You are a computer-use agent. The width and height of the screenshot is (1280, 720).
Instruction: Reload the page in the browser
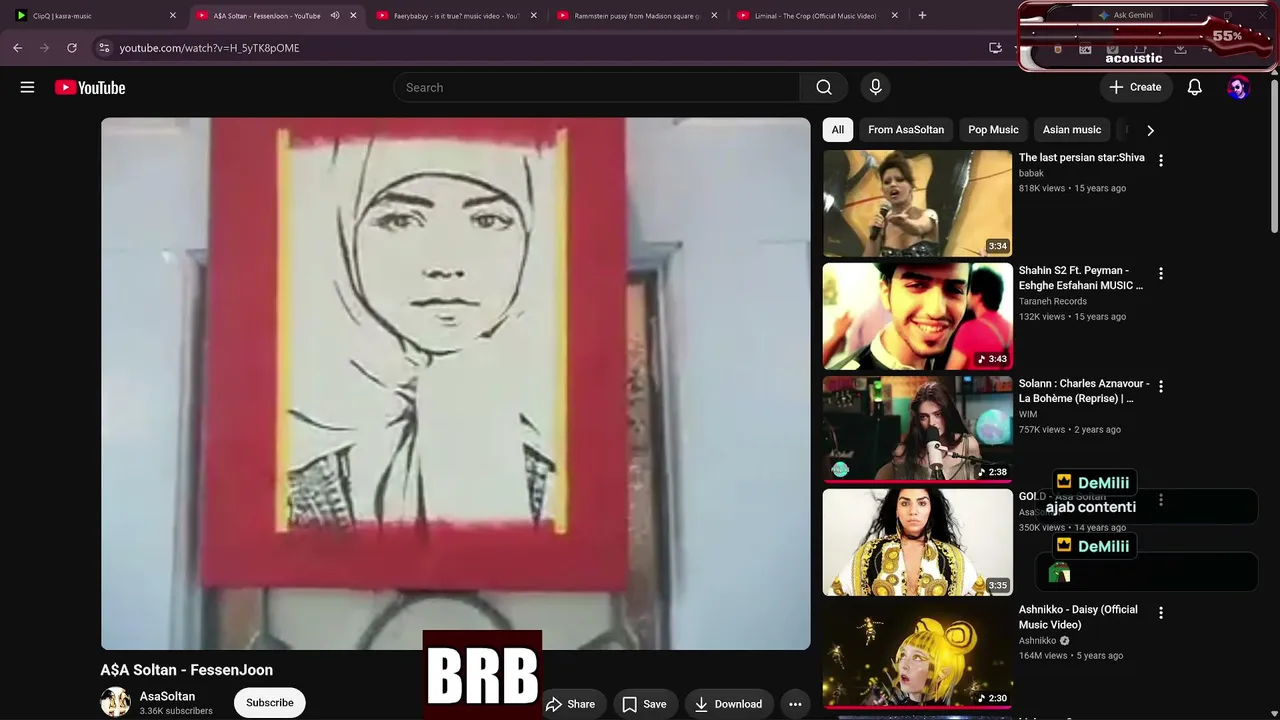click(72, 47)
